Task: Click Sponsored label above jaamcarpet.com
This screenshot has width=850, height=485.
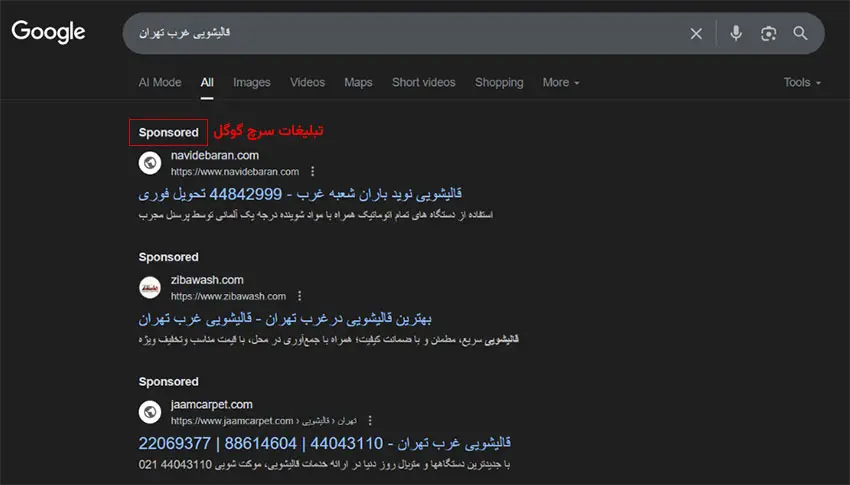Action: (168, 381)
